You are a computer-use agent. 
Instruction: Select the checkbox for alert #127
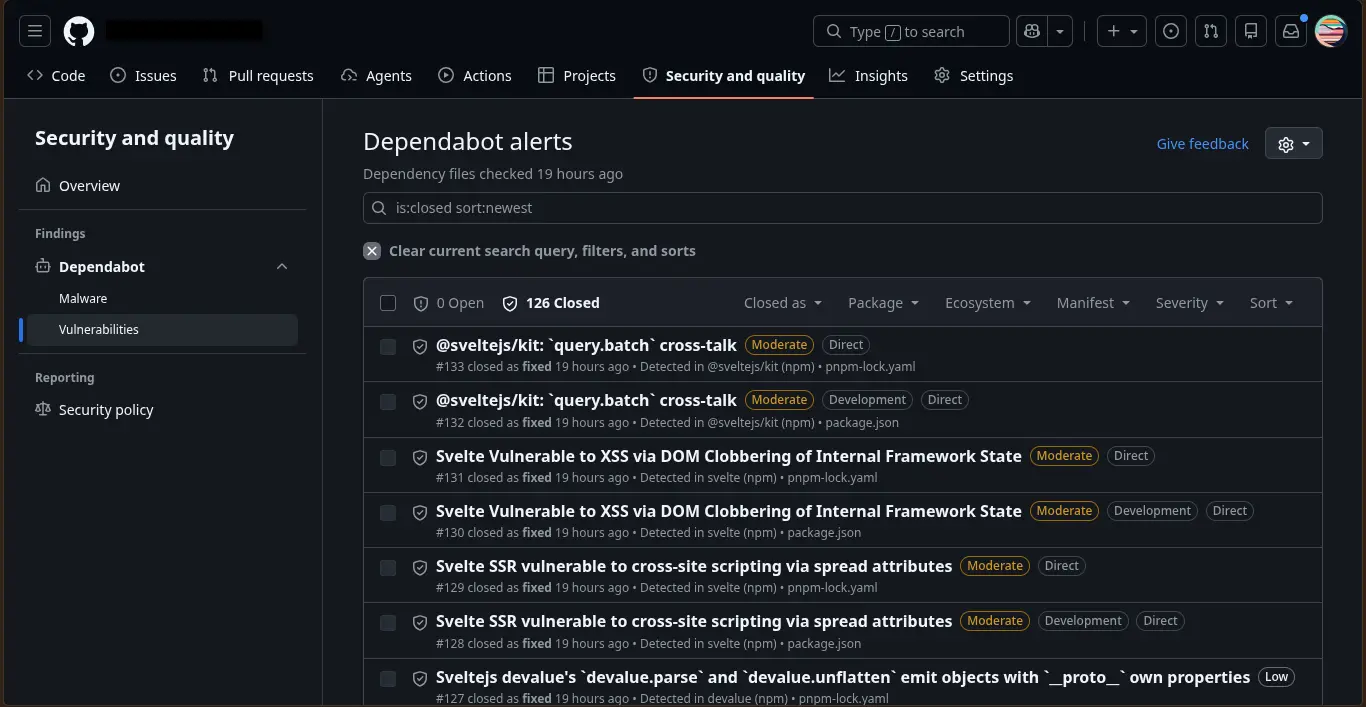(388, 678)
